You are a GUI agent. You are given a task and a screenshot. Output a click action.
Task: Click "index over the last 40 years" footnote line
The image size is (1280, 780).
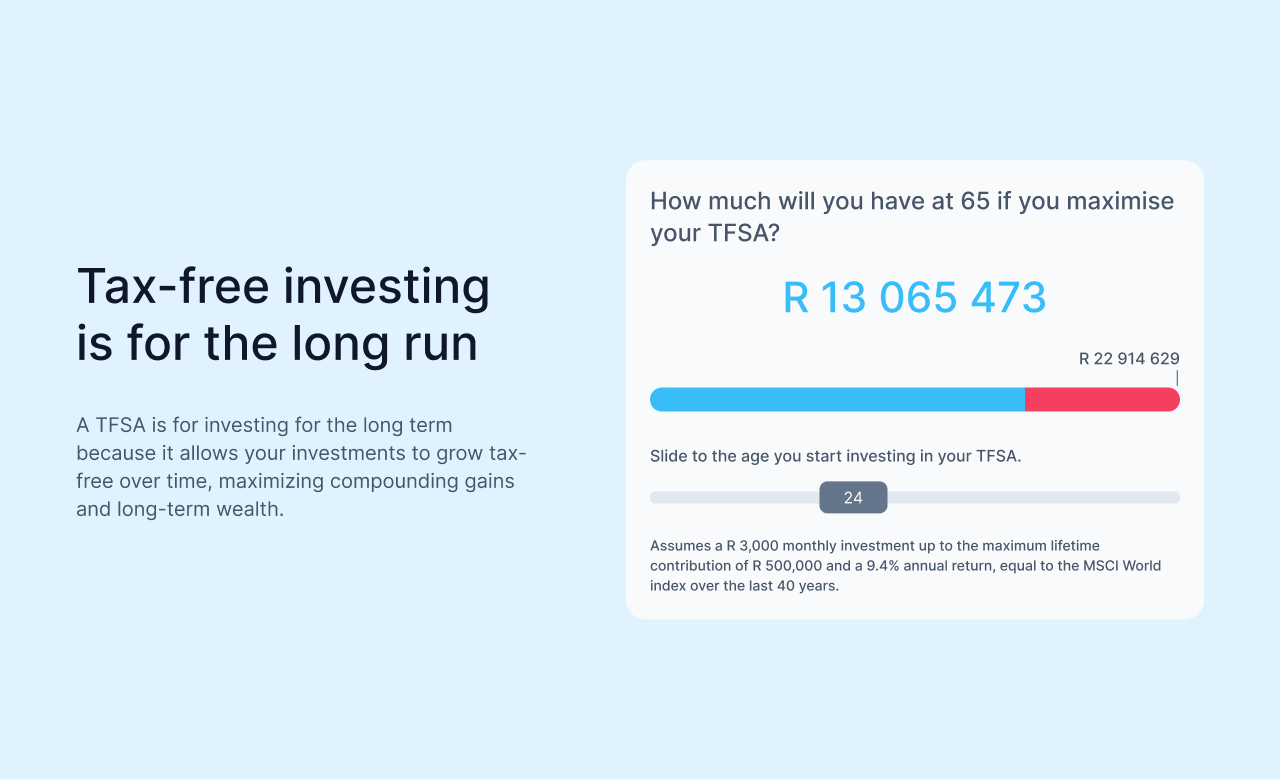pos(744,586)
